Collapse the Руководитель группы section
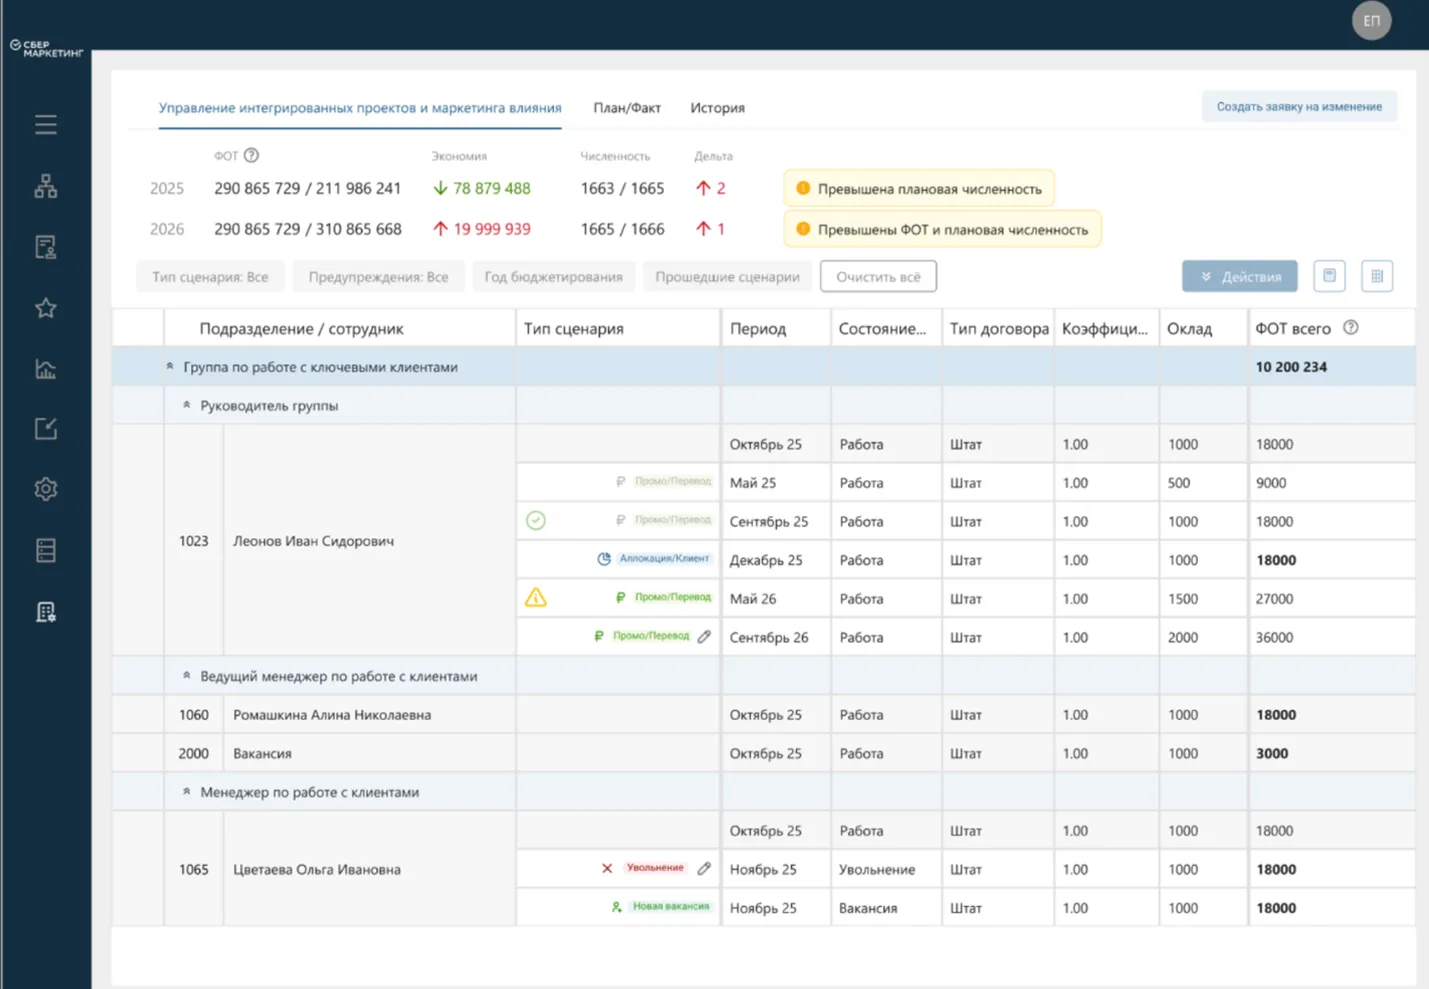The image size is (1429, 989). click(187, 406)
